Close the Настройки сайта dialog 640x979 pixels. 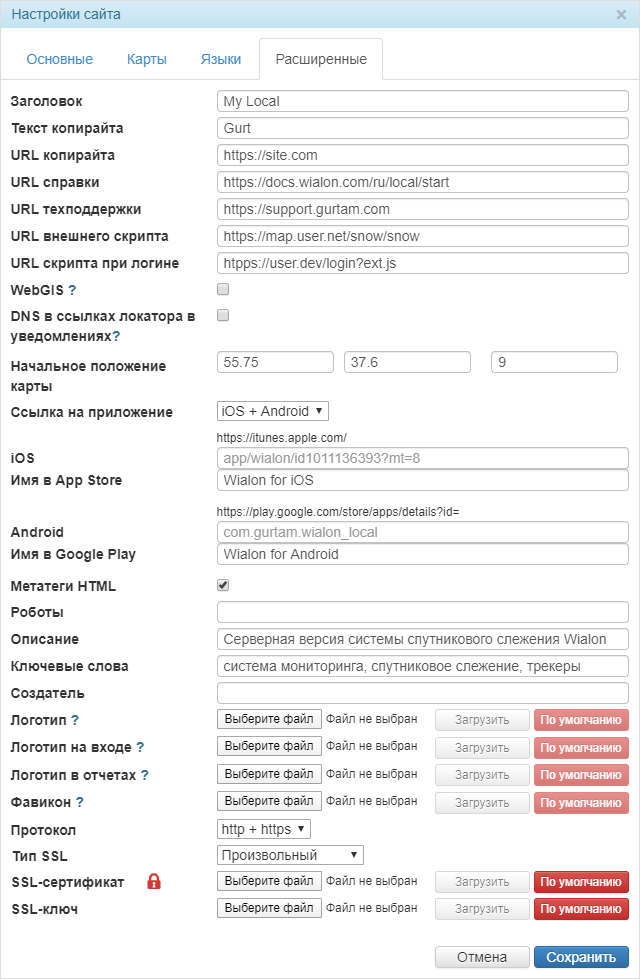point(621,15)
